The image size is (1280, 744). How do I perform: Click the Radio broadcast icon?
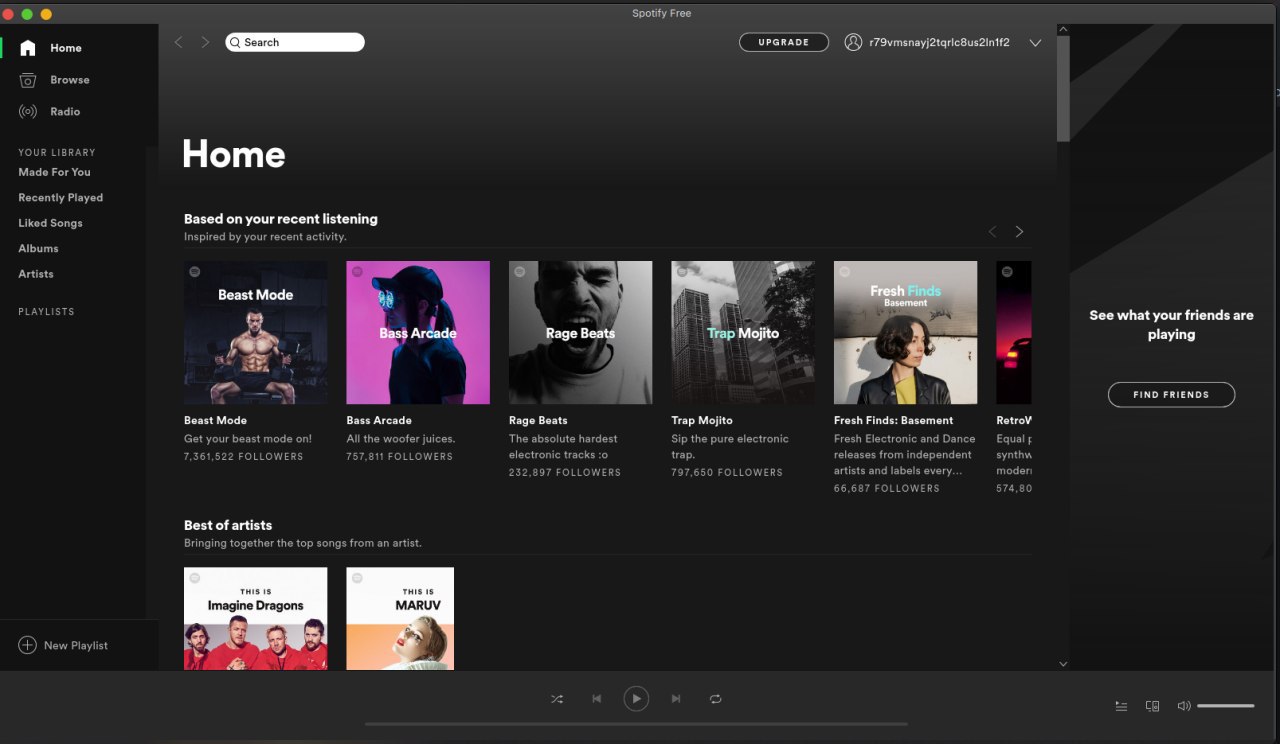(x=28, y=112)
